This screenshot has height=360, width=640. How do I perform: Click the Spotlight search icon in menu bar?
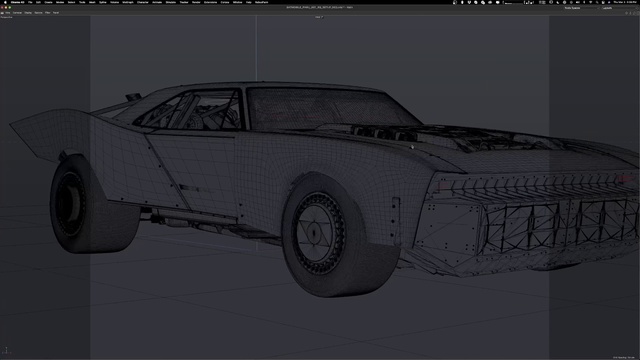[x=597, y=2]
